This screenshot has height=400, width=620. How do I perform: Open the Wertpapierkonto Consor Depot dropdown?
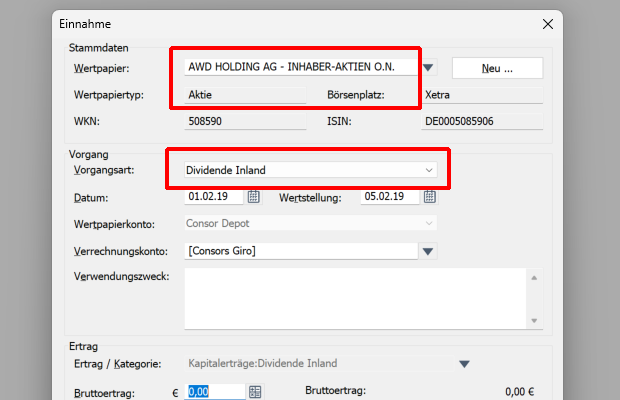tap(311, 223)
